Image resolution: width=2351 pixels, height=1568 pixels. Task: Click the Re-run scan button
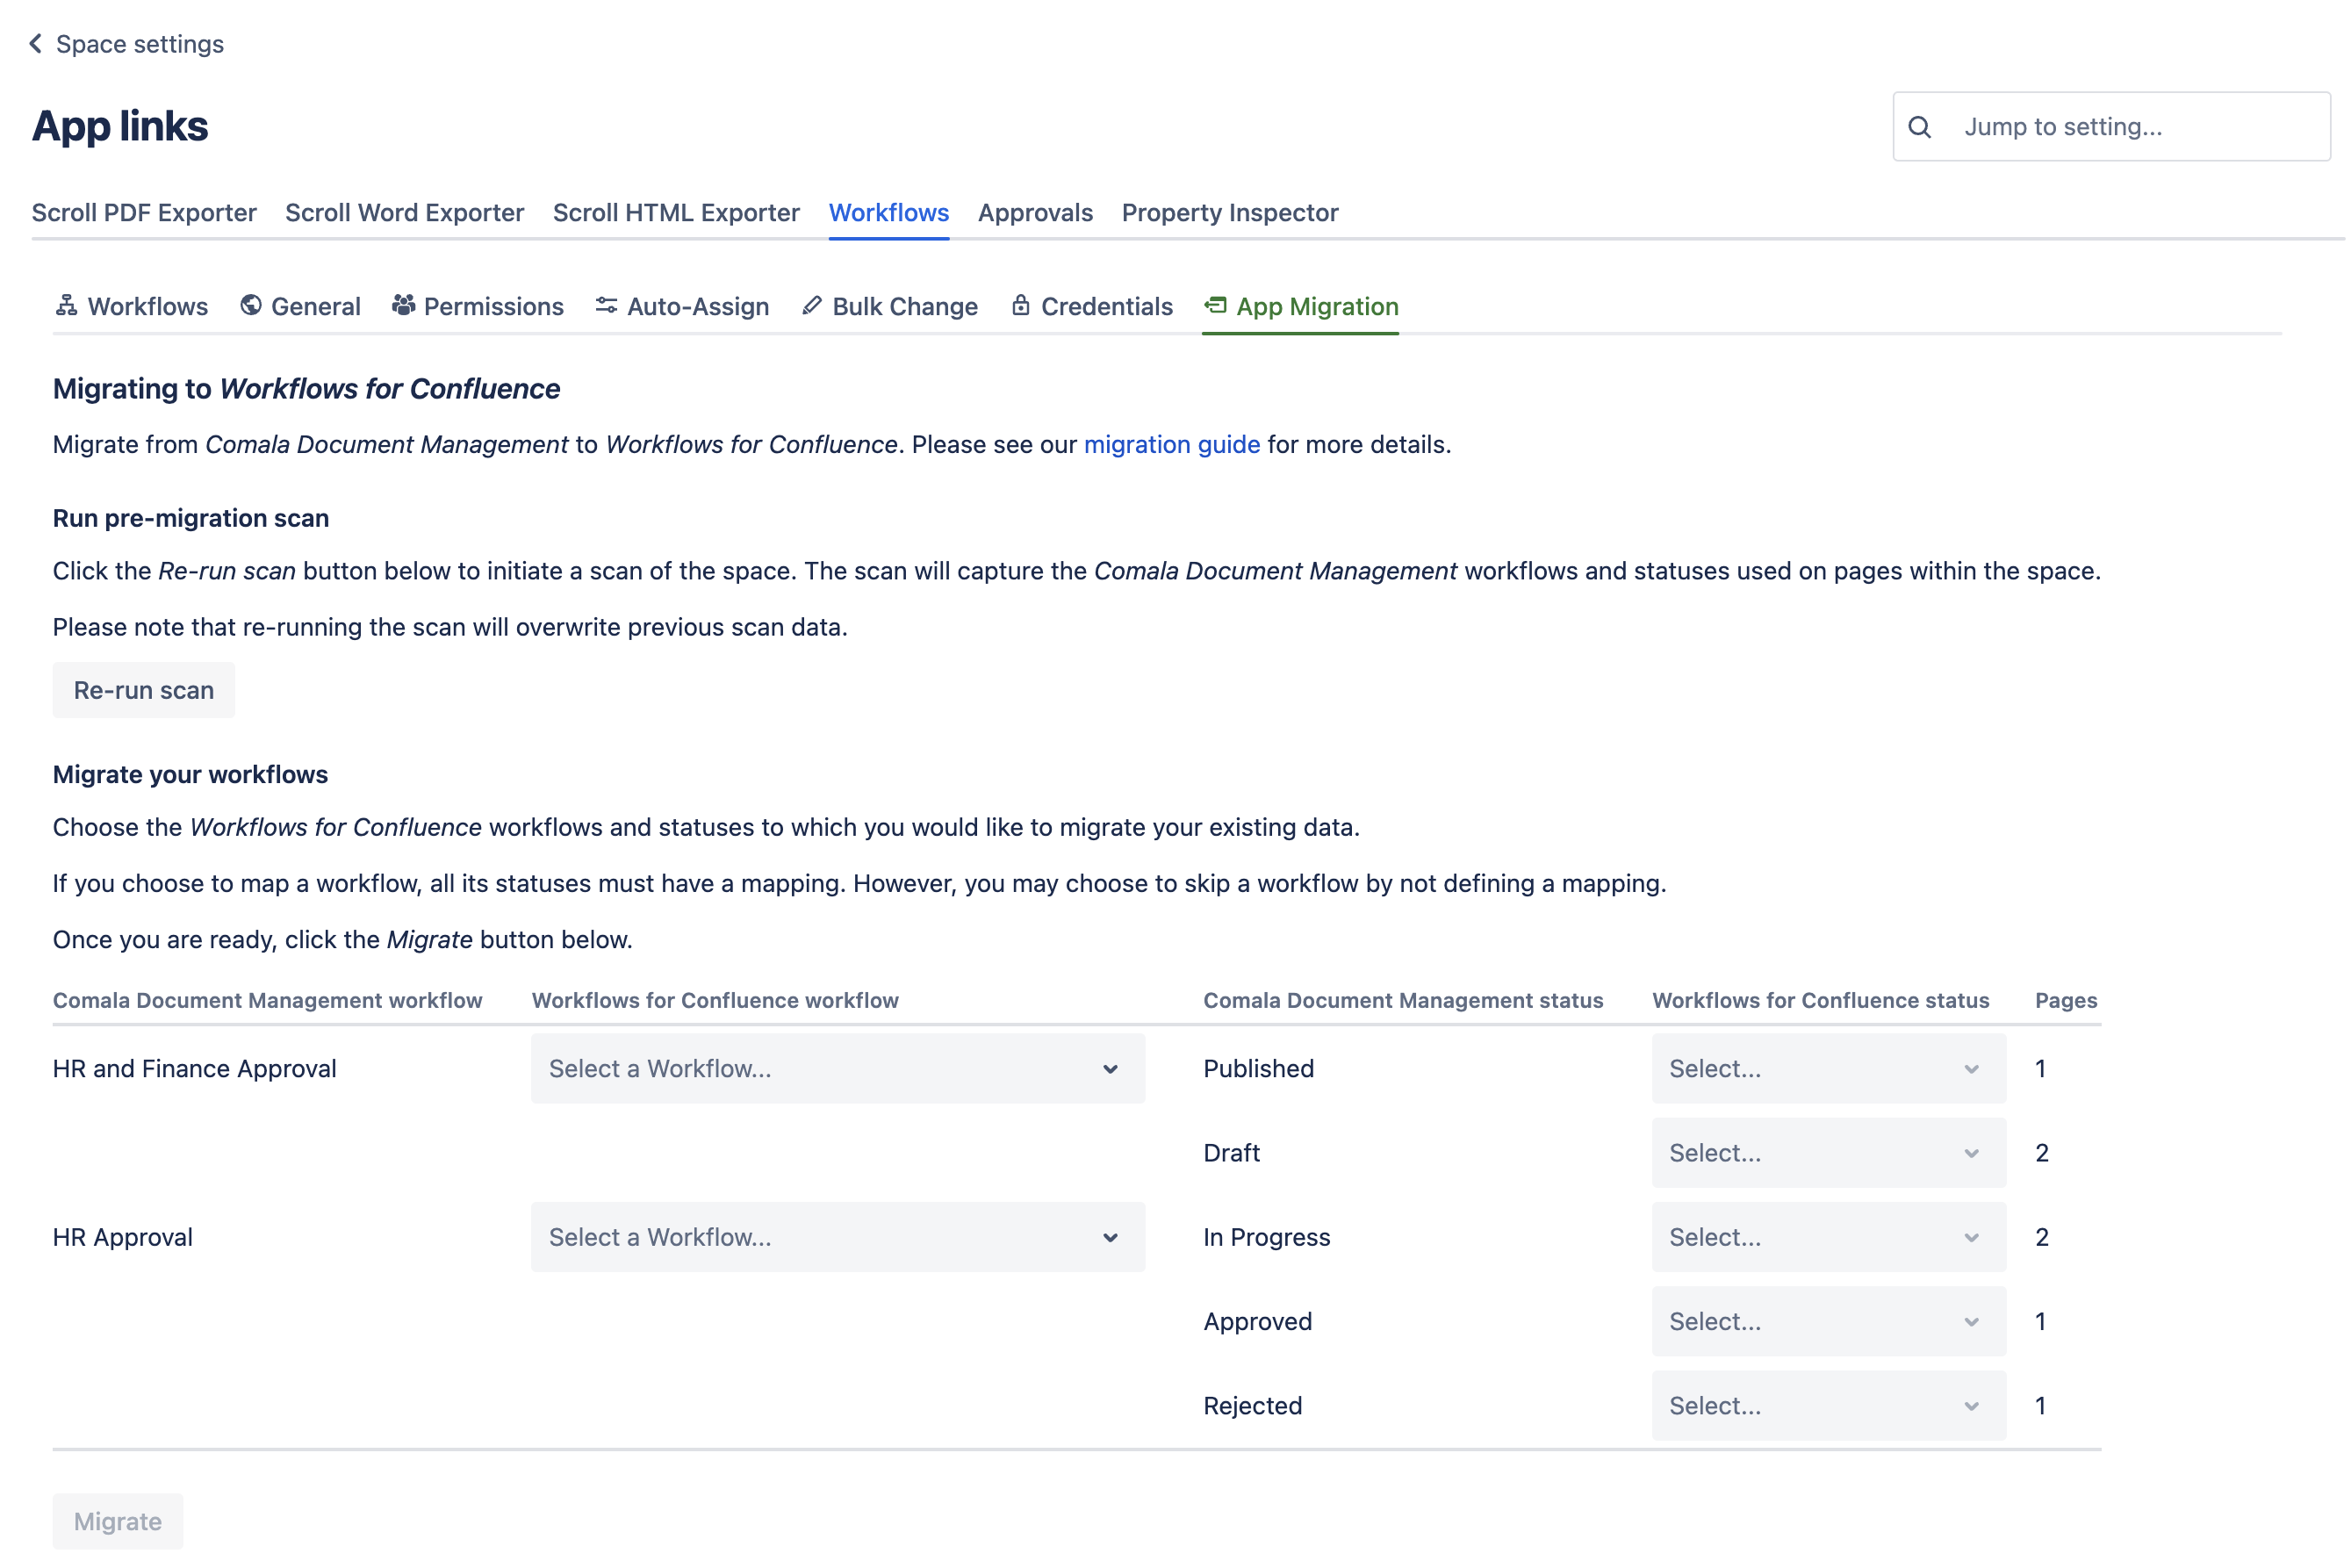144,690
